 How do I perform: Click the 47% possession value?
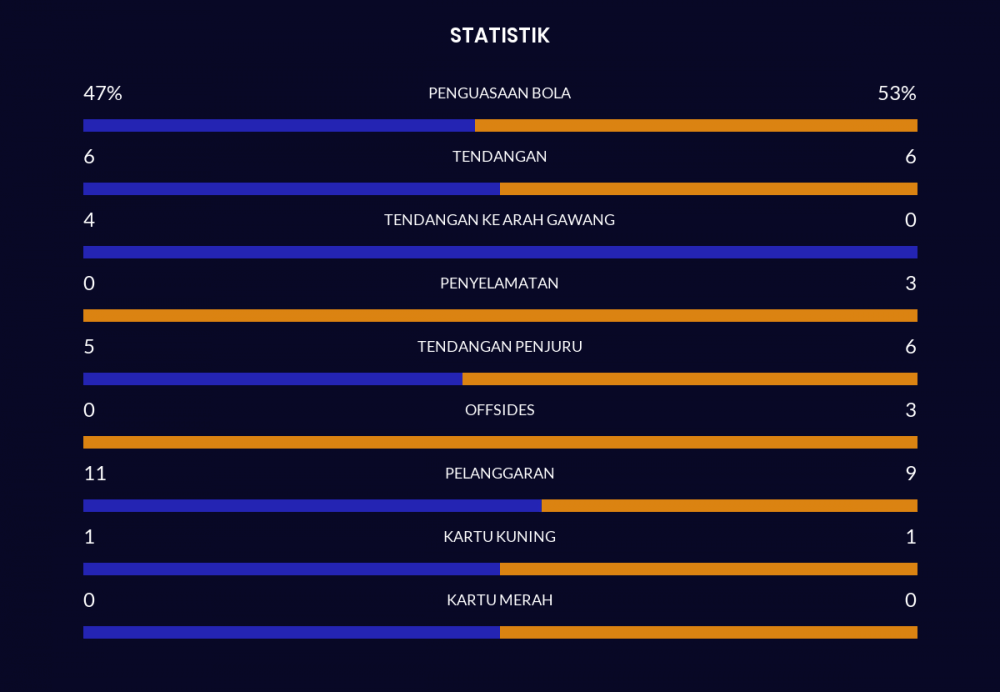tap(102, 93)
